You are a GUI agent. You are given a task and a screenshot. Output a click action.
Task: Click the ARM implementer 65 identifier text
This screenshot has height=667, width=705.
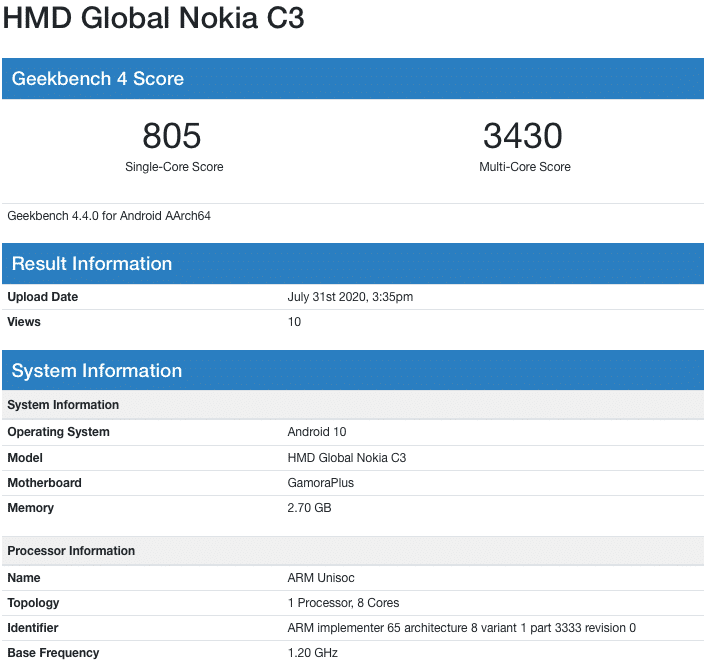tap(461, 628)
